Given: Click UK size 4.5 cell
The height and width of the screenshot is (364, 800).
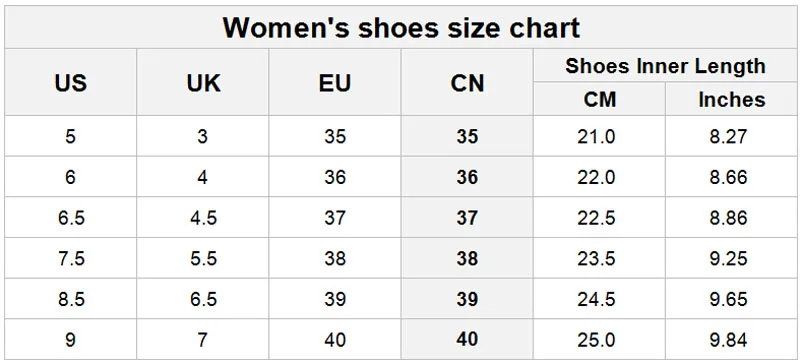Looking at the screenshot, I should pyautogui.click(x=204, y=217).
